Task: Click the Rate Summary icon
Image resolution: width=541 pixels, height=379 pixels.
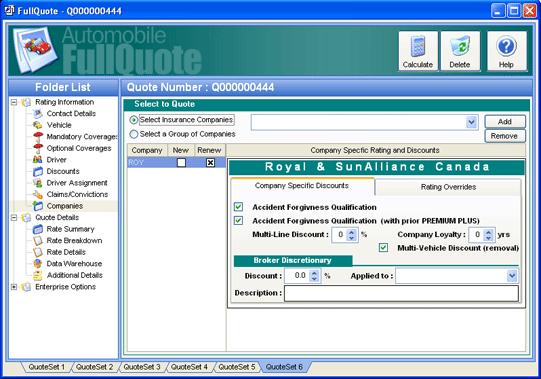Action: 38,229
